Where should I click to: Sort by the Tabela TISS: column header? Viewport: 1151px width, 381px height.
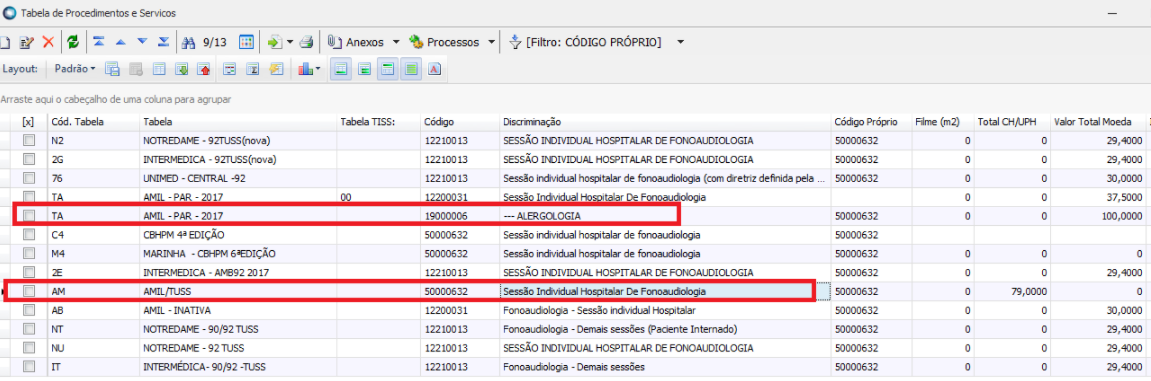378,122
